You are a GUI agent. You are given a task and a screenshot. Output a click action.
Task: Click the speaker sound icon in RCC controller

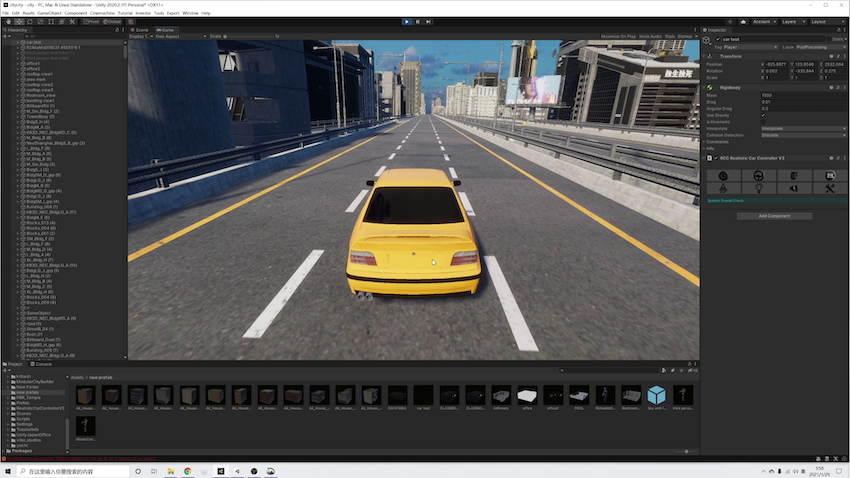pos(794,188)
